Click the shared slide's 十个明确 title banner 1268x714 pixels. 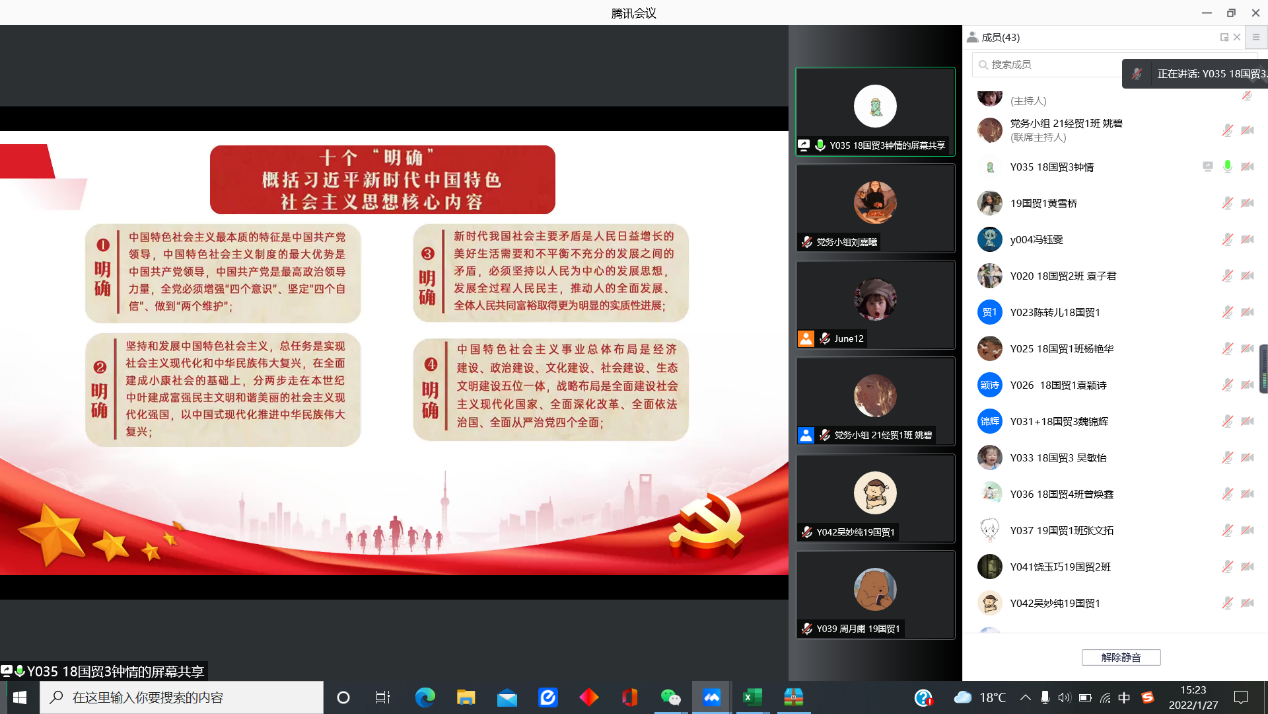click(382, 180)
